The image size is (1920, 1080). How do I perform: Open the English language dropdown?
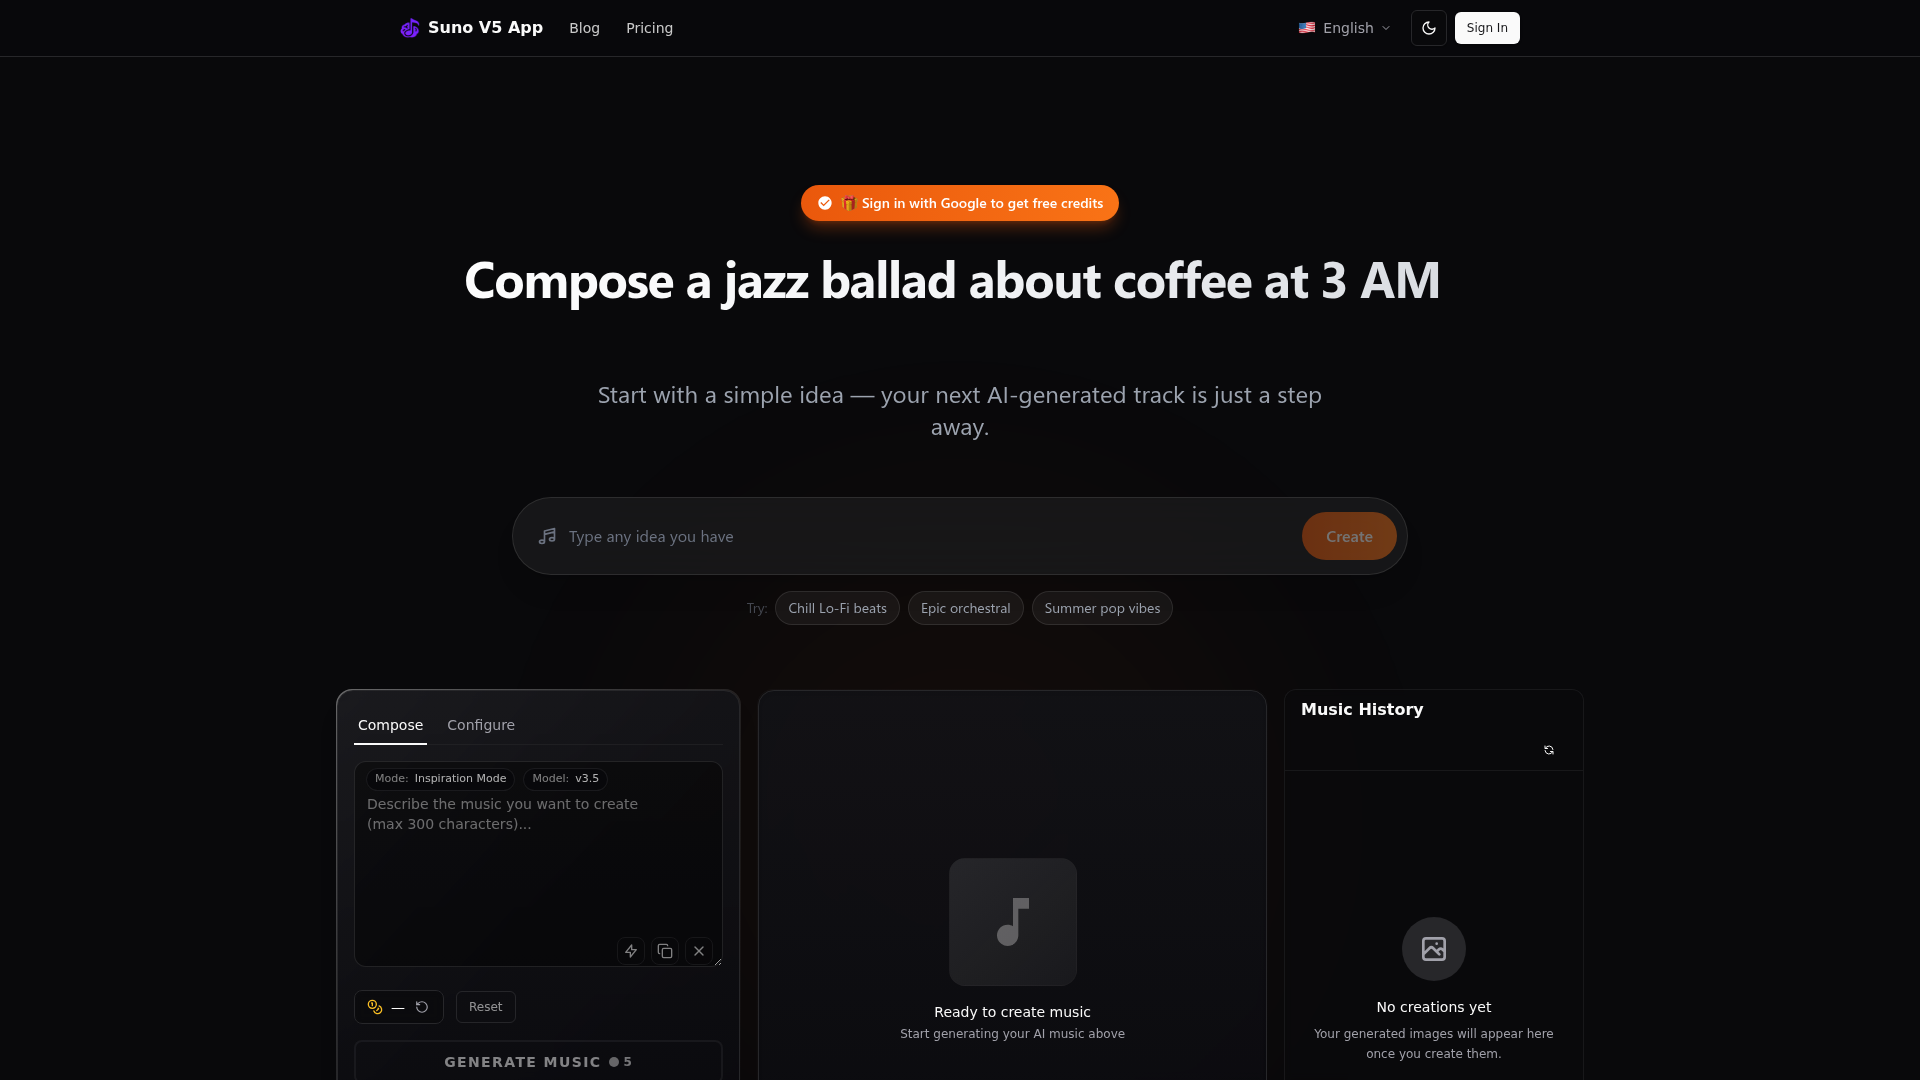pyautogui.click(x=1345, y=28)
